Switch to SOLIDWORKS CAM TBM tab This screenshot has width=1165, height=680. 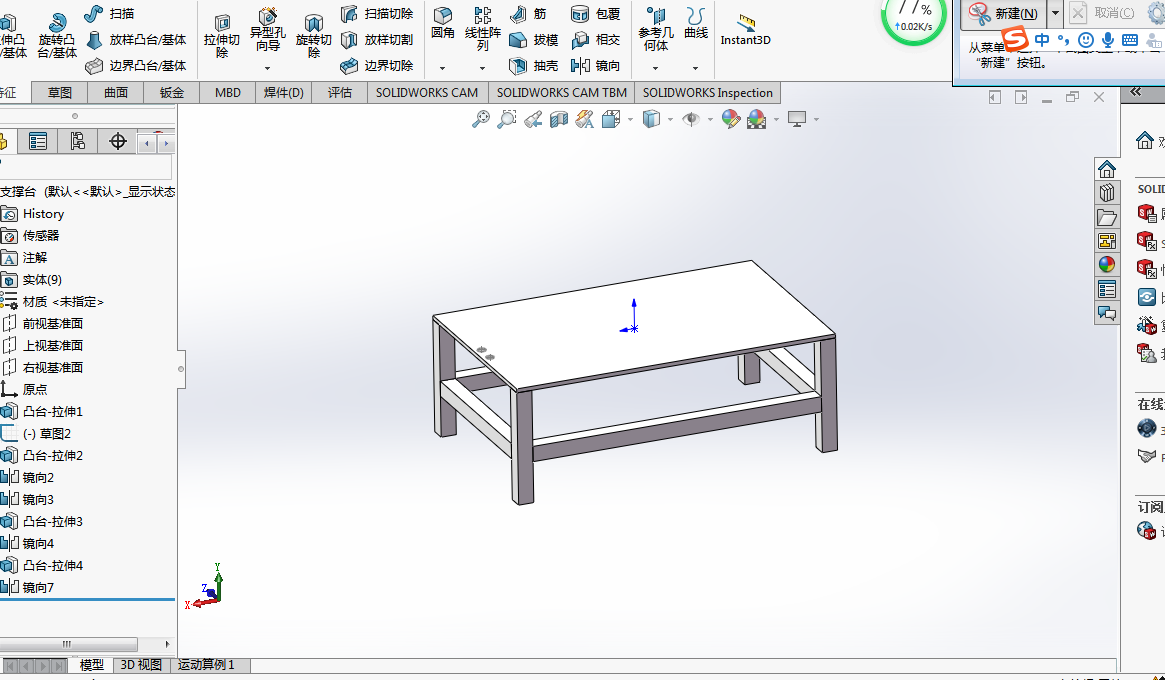tap(562, 93)
